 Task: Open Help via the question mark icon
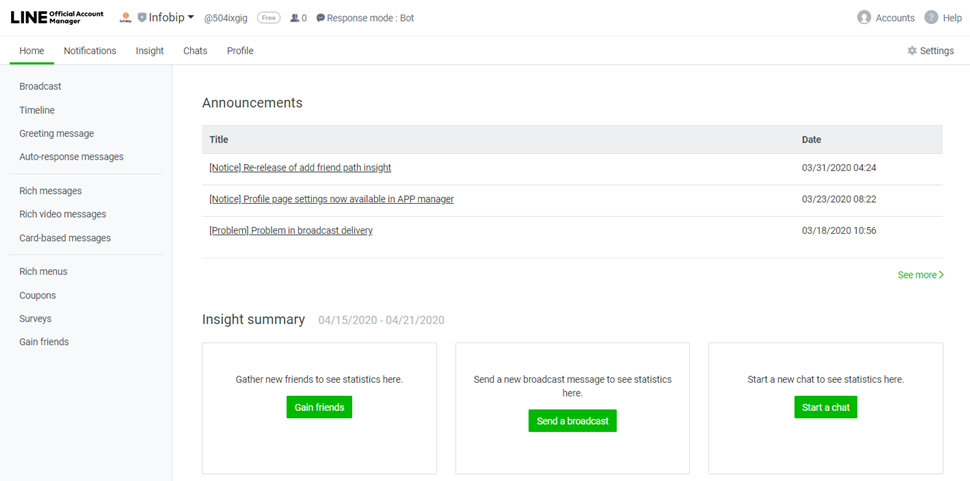coord(931,18)
